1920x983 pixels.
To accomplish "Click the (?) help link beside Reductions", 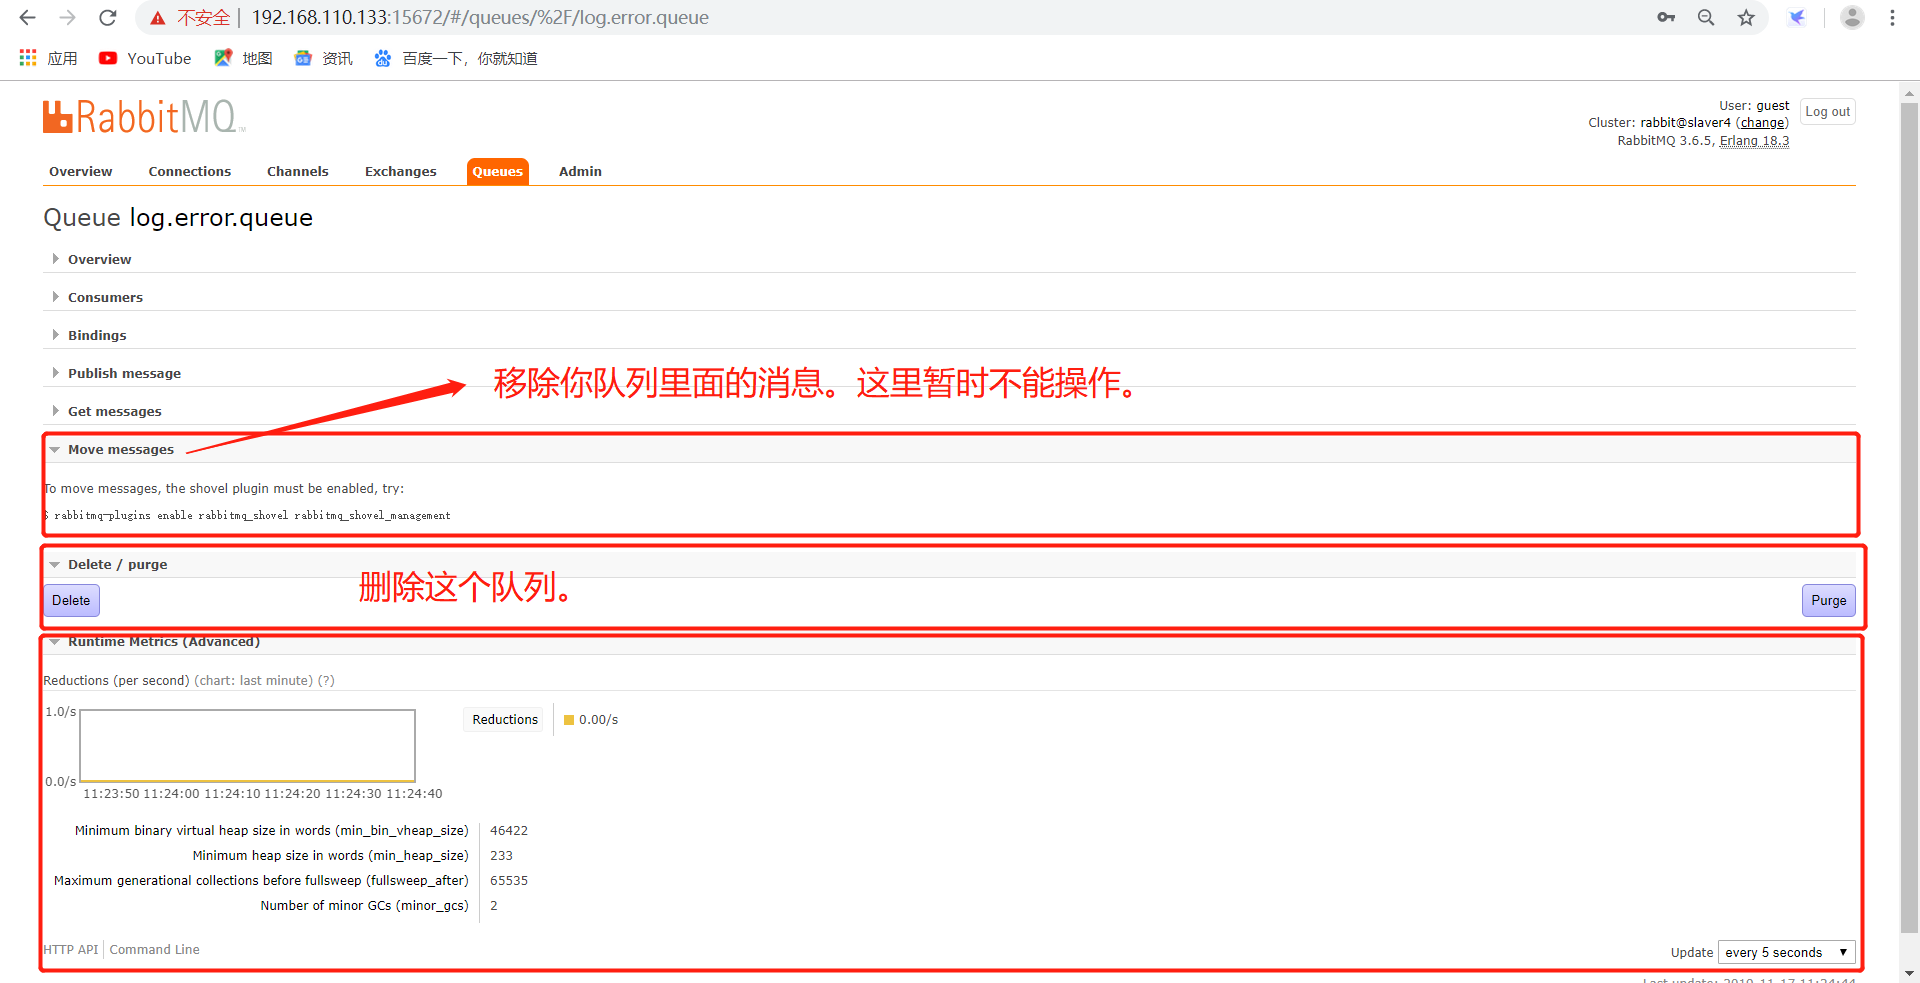I will tap(326, 680).
